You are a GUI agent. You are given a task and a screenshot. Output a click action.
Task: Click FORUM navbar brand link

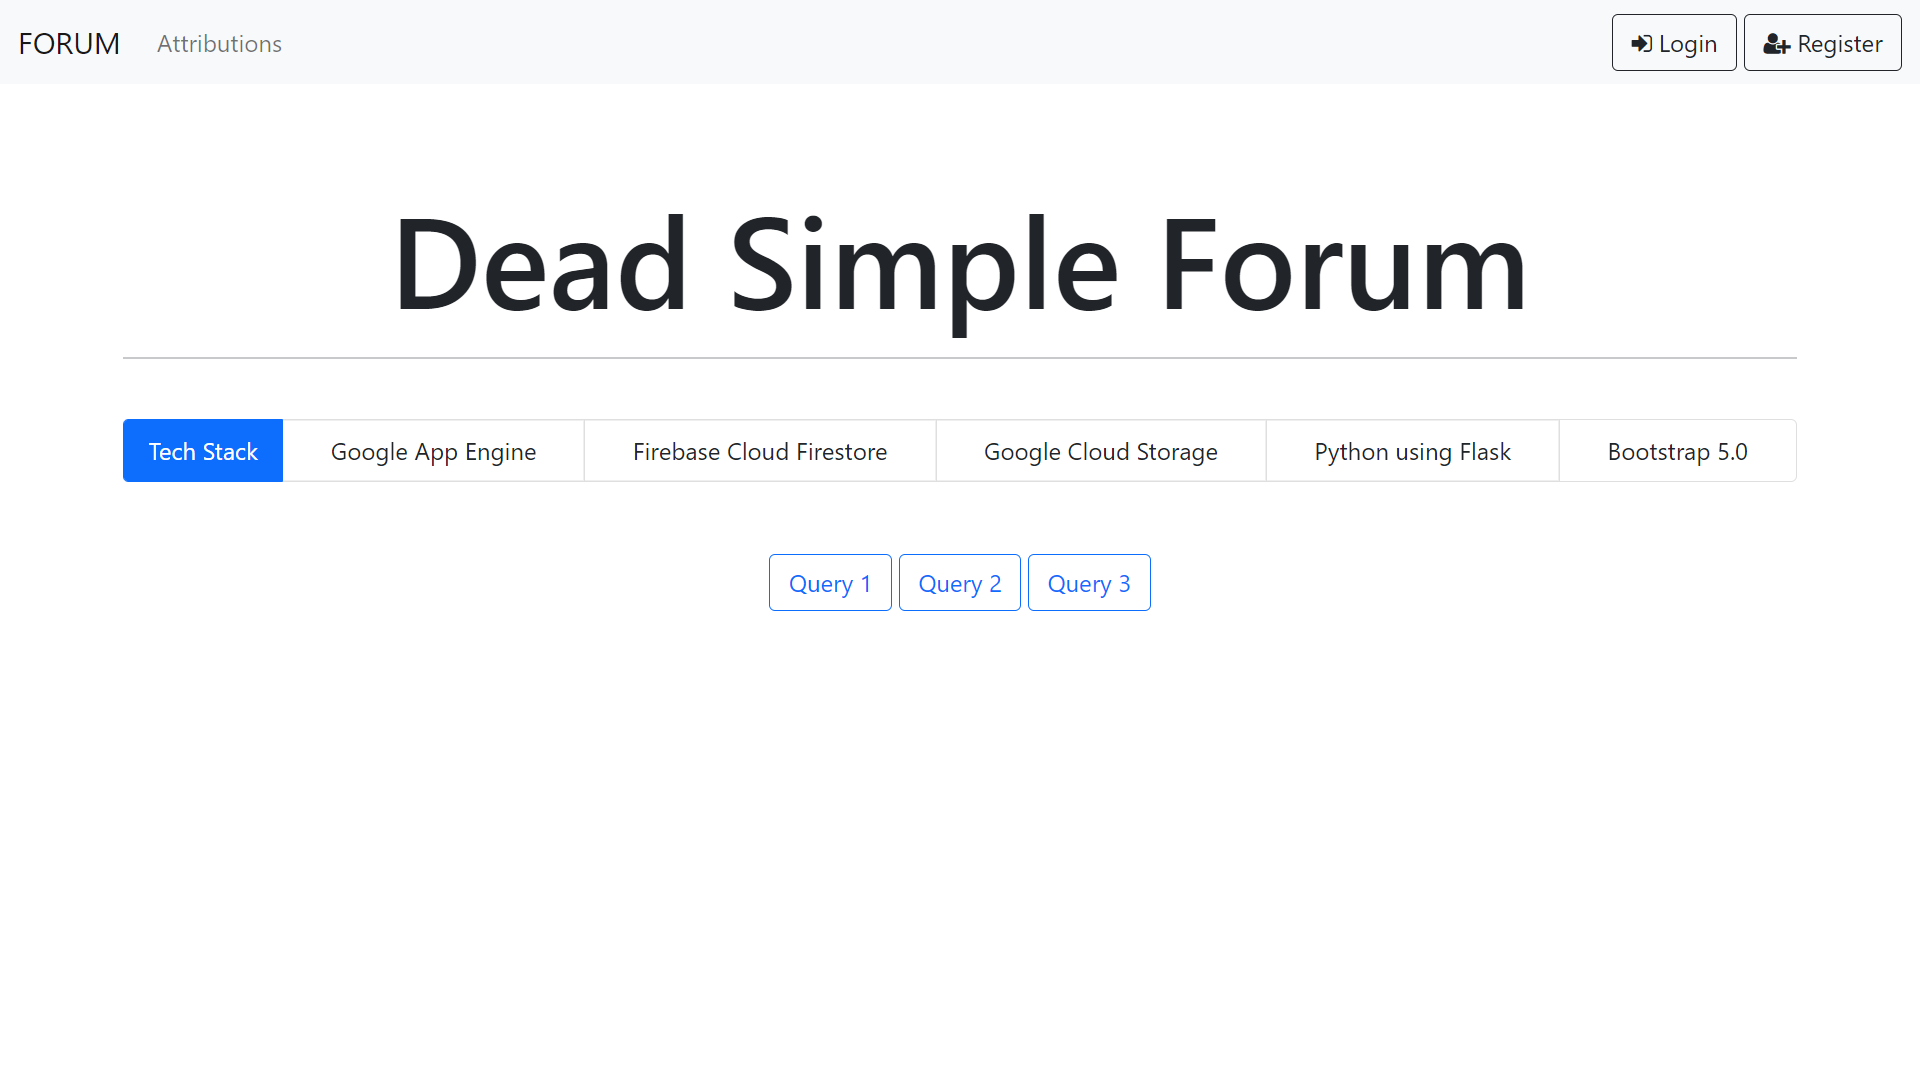click(x=69, y=42)
